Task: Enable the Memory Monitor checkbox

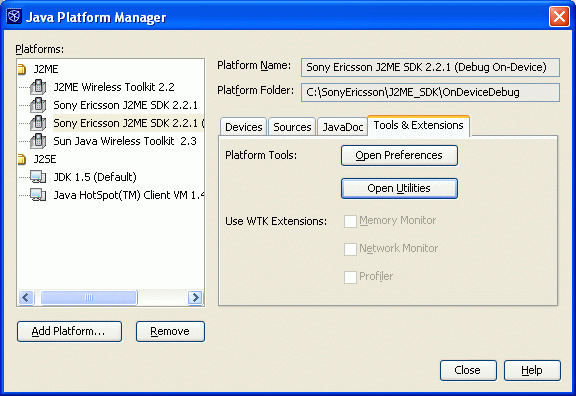Action: pyautogui.click(x=350, y=222)
